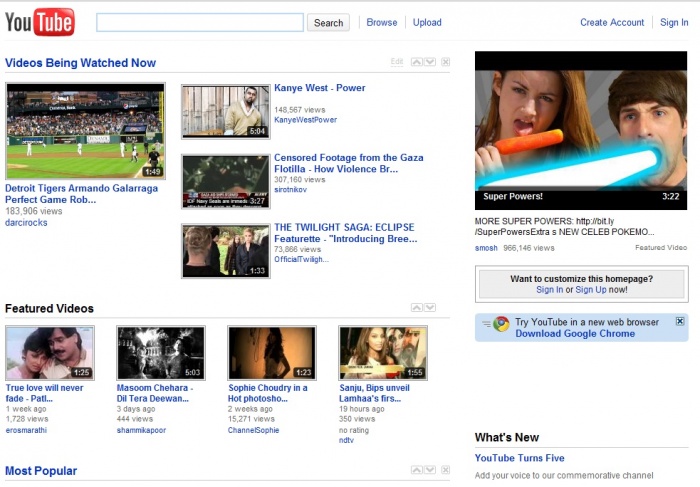Play Masoom Chehara video thumbnail
This screenshot has height=487, width=700.
coord(161,353)
